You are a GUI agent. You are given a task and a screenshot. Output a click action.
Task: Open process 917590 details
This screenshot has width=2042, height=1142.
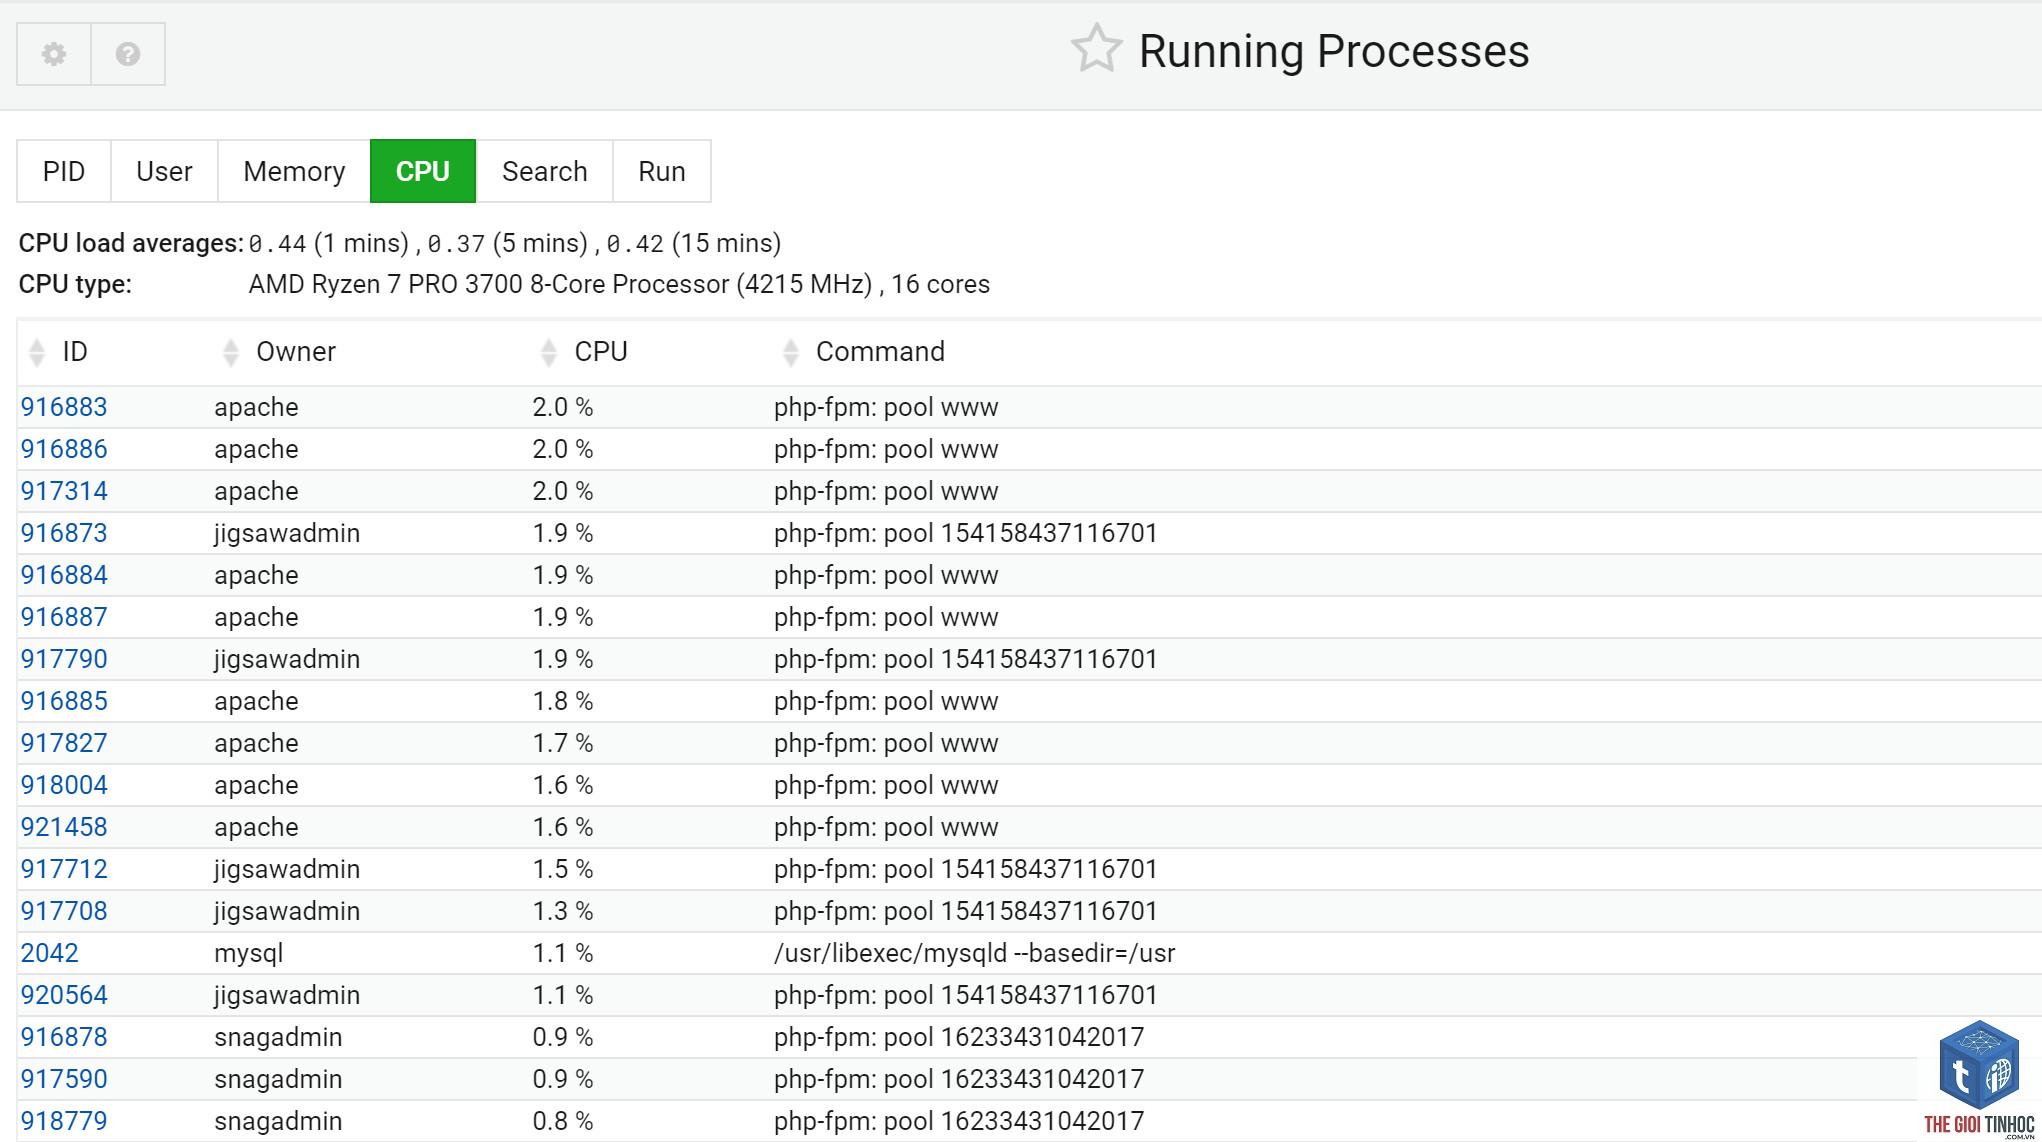[x=64, y=1079]
